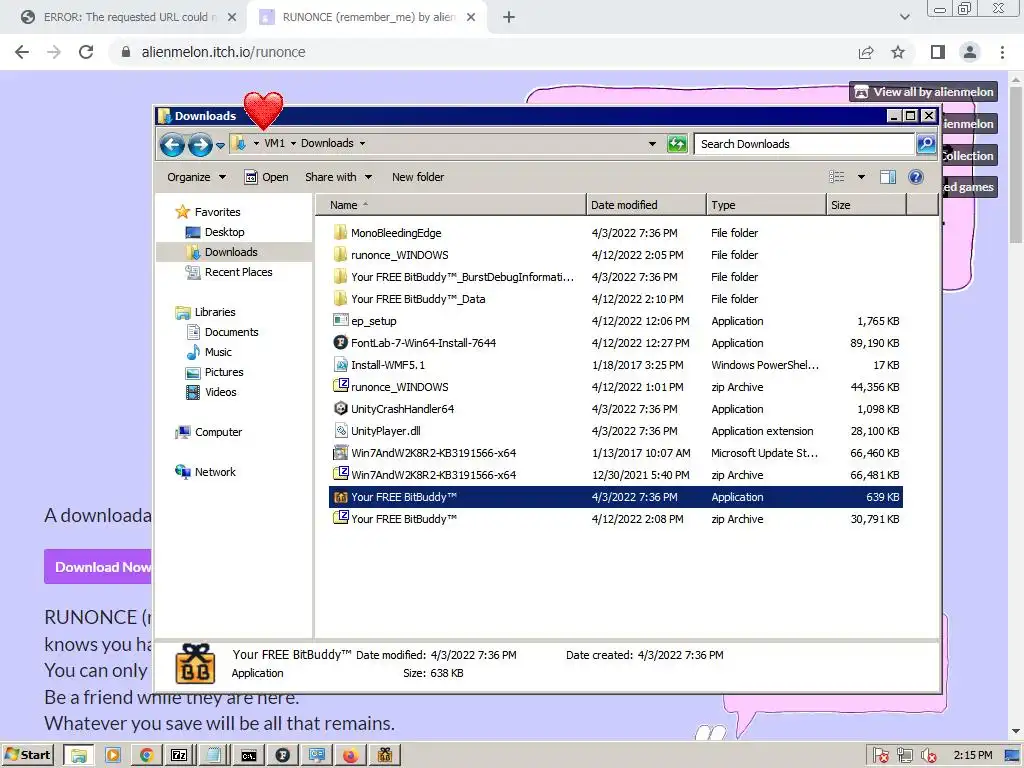This screenshot has height=768, width=1024.
Task: Click View all by alienmelon link
Action: tap(924, 92)
